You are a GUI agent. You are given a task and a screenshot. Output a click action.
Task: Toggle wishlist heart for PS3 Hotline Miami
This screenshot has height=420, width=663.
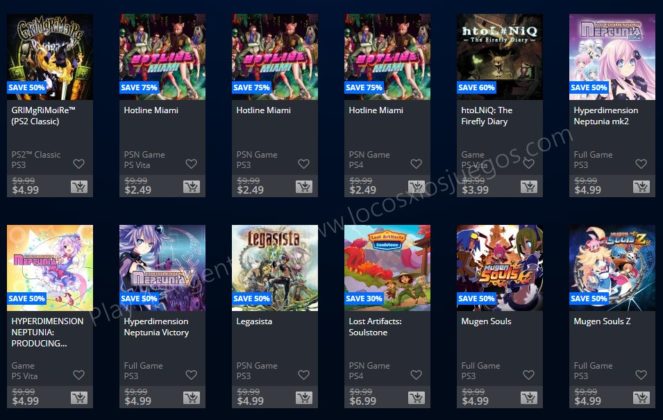(304, 164)
